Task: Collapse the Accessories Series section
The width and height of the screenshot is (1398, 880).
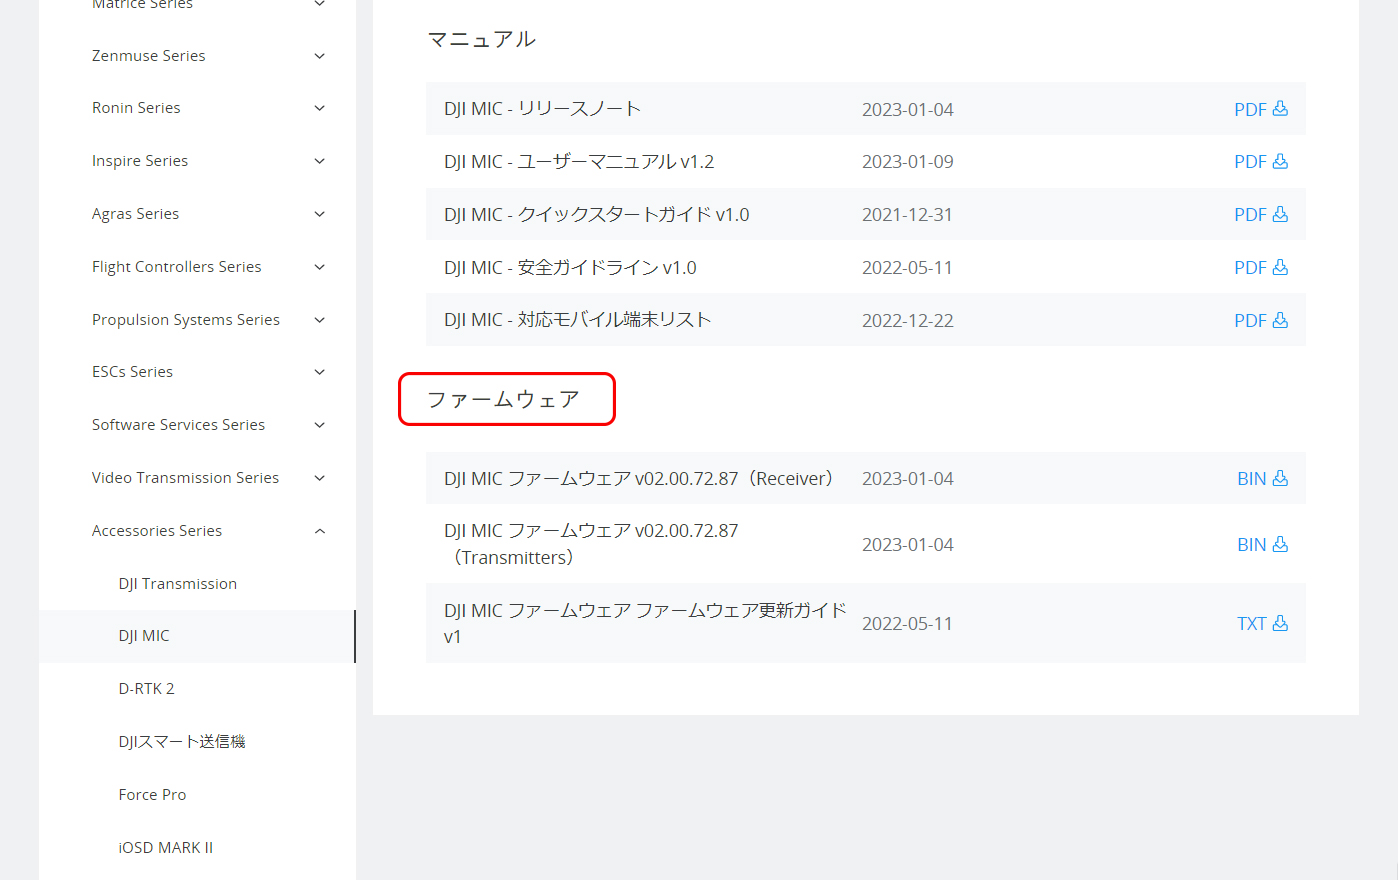Action: (x=319, y=531)
